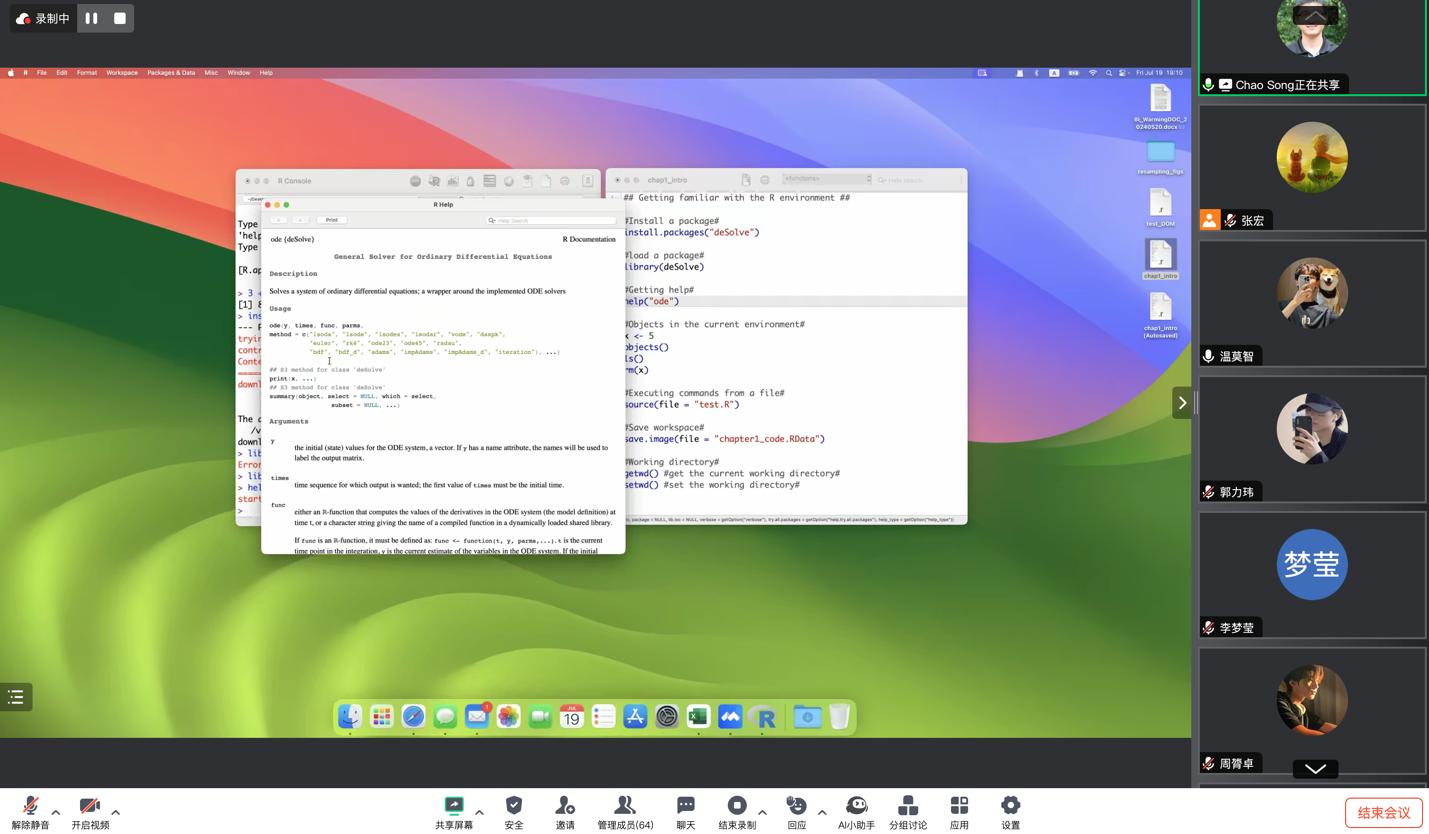Click the list/history icon in R Console toolbar
This screenshot has width=1429, height=834.
490,181
